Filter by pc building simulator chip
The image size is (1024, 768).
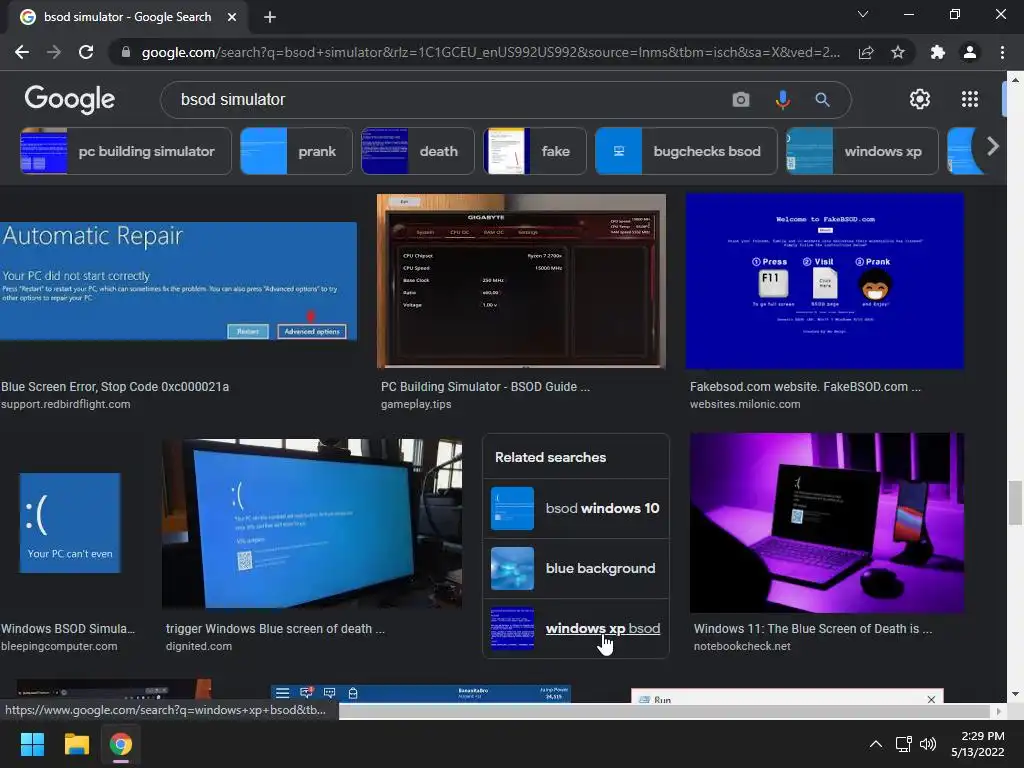pos(125,151)
